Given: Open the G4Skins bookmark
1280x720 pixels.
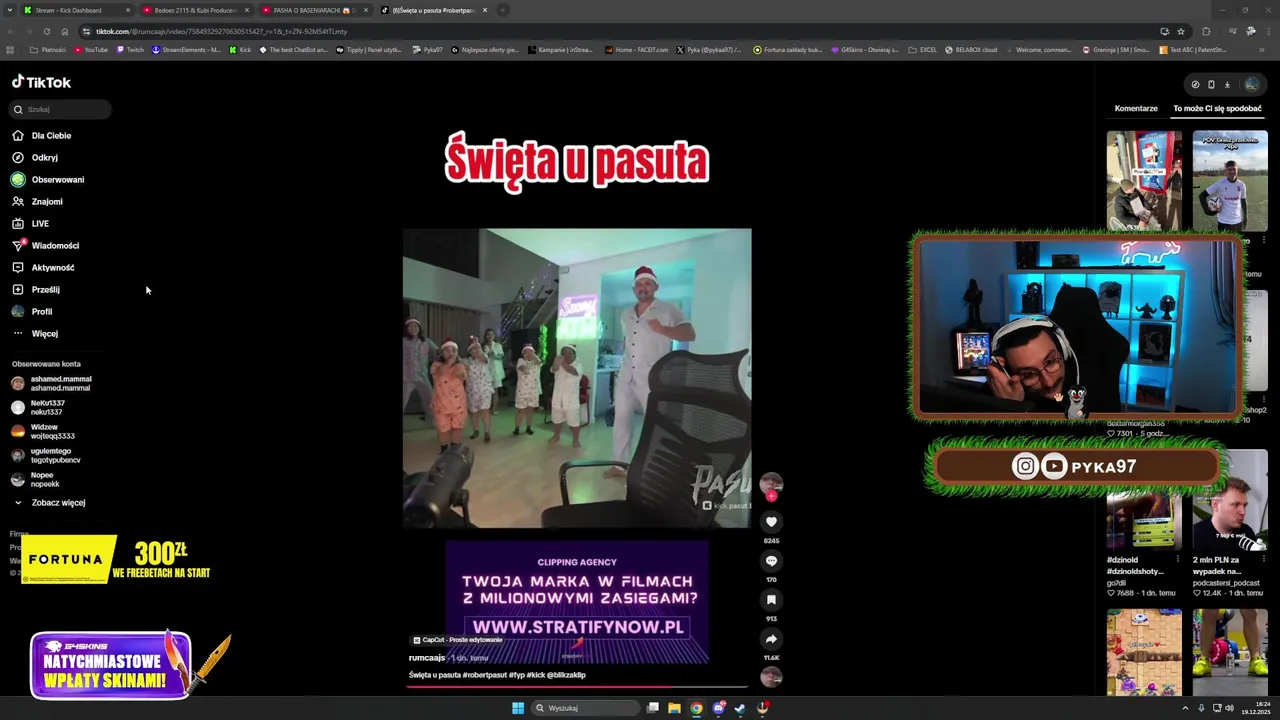Looking at the screenshot, I should coord(864,49).
